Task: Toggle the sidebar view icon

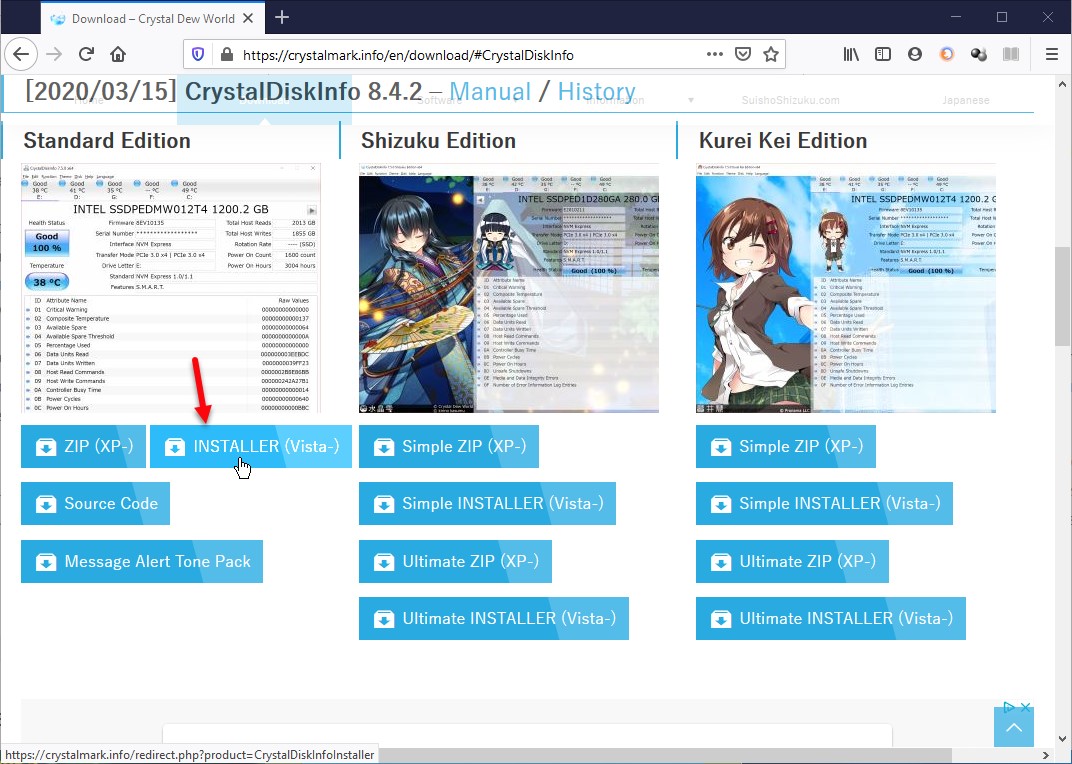Action: (x=883, y=54)
